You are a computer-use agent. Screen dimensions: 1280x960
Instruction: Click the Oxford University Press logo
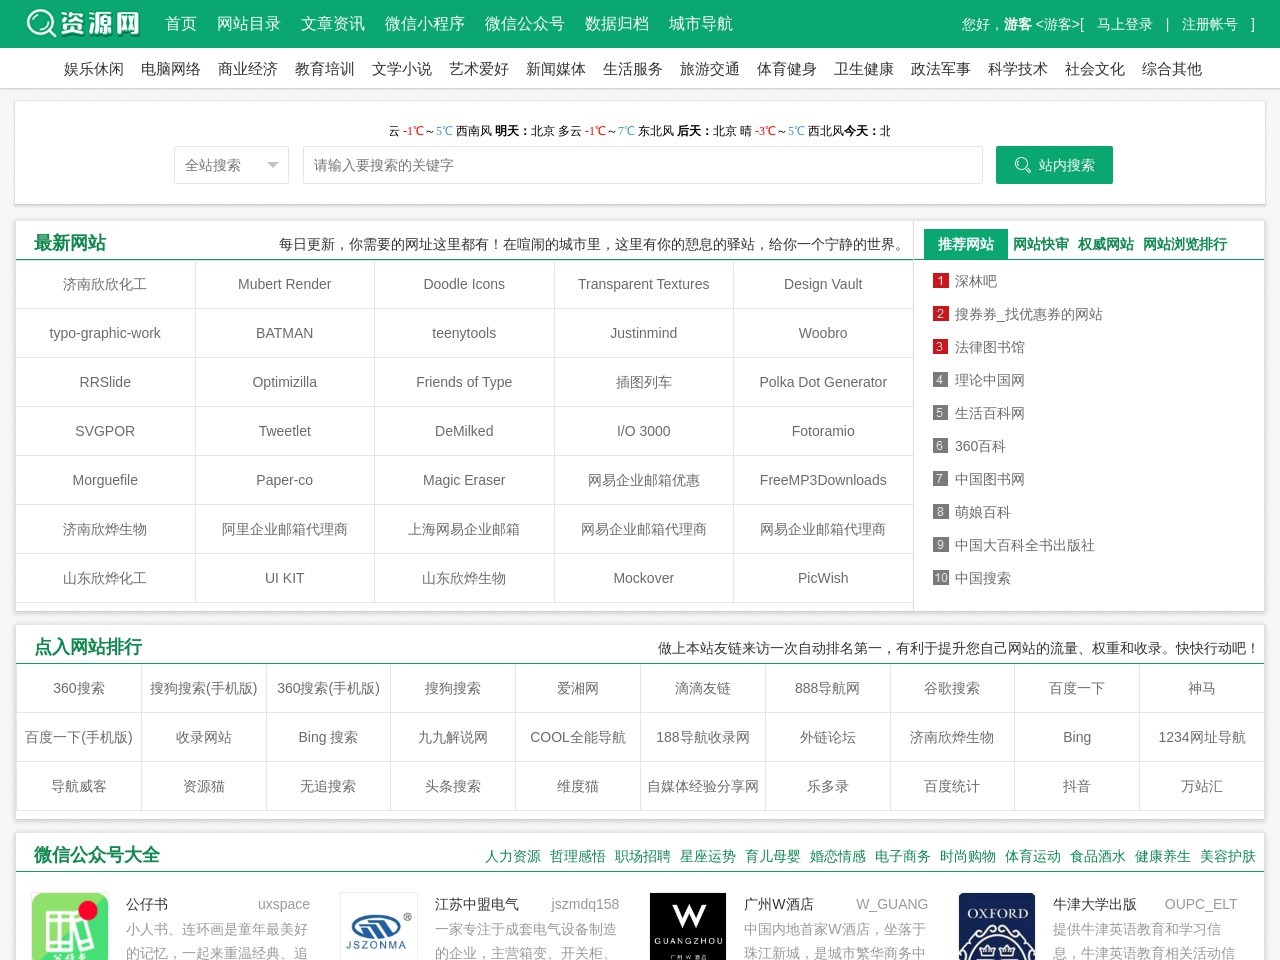(996, 927)
